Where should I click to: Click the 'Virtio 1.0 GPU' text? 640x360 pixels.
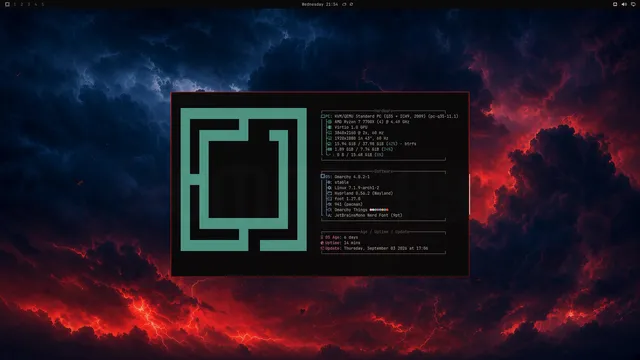[x=351, y=127]
